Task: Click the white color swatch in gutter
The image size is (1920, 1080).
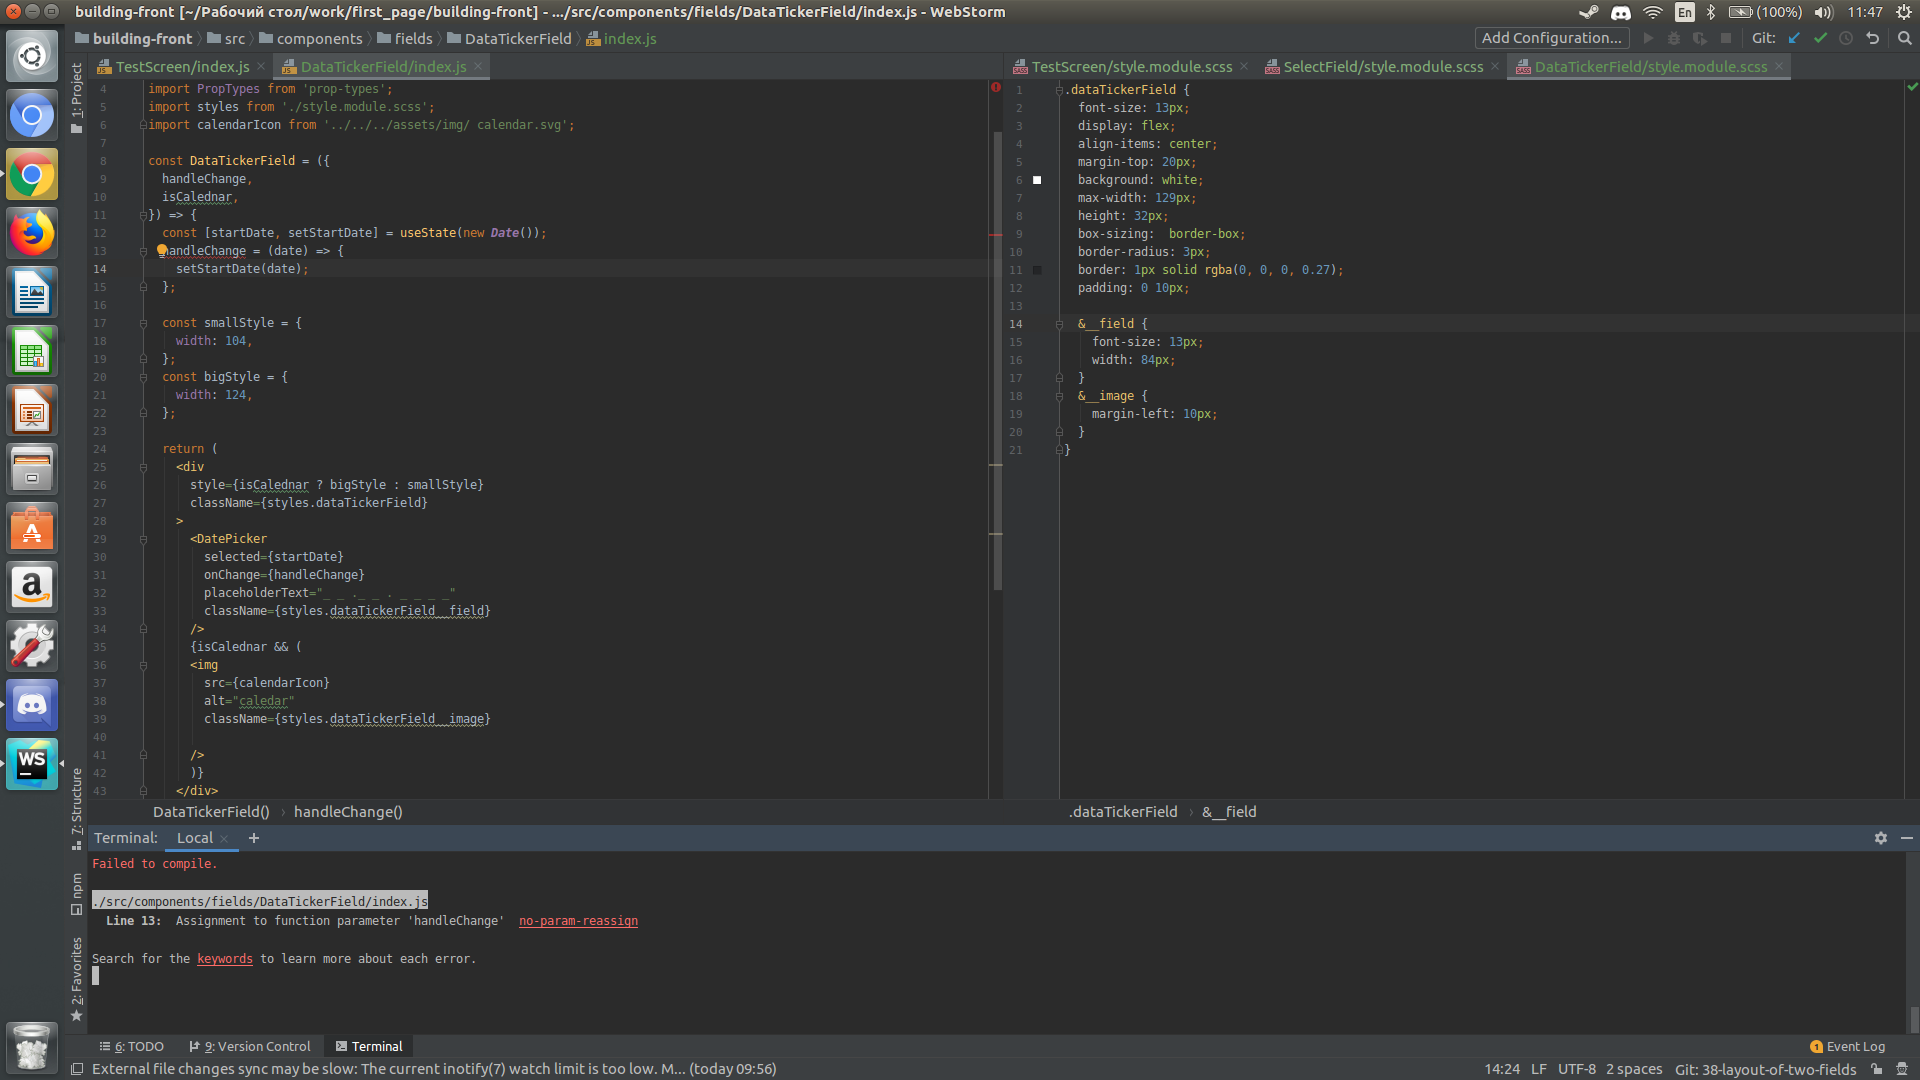Action: point(1037,180)
